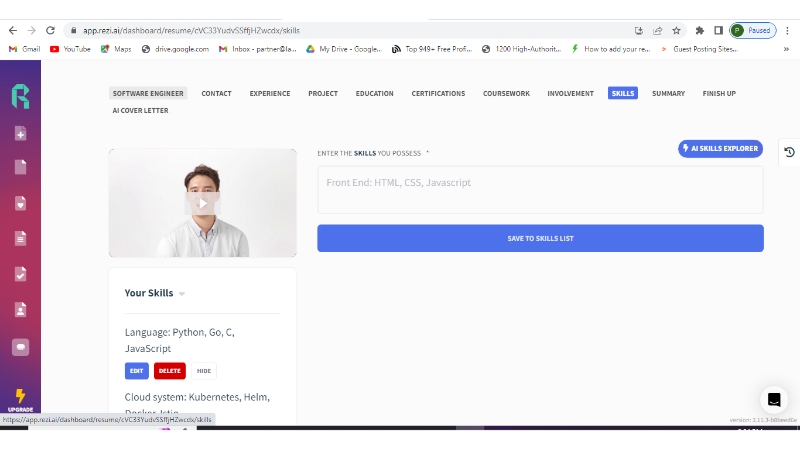Click the lightning bolt Upgrade icon

(x=20, y=396)
